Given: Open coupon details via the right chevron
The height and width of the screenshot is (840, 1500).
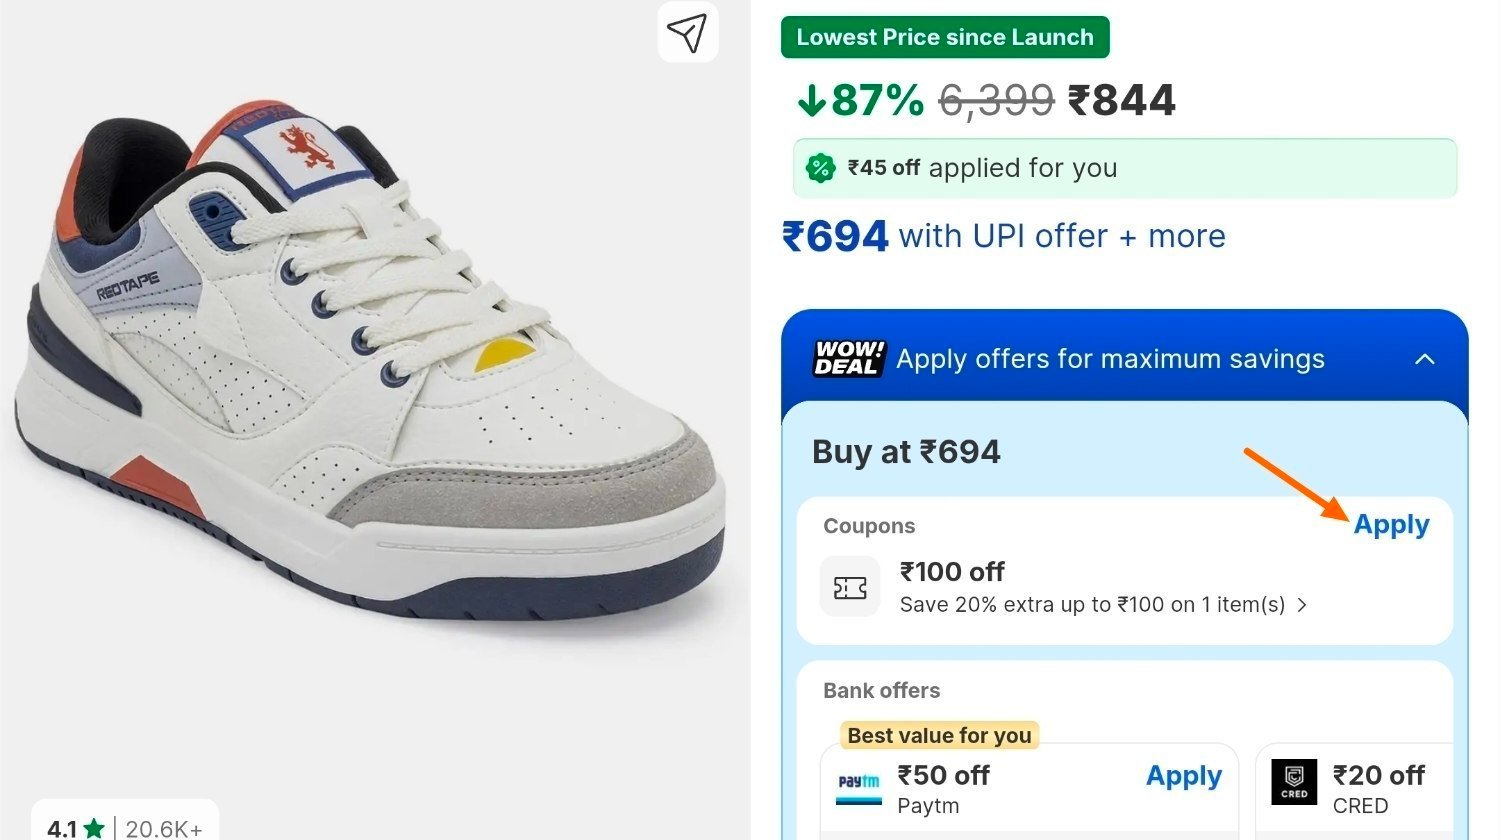Looking at the screenshot, I should pos(1301,604).
